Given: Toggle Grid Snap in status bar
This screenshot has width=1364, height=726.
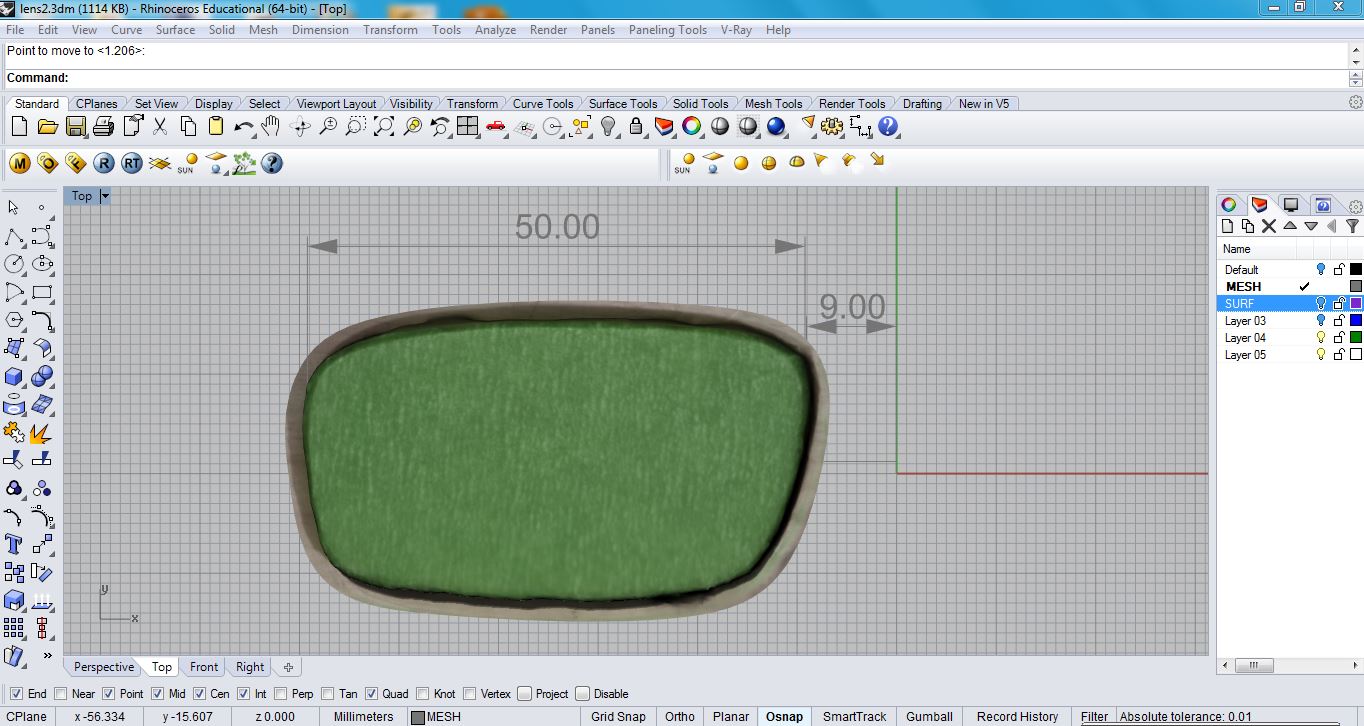Looking at the screenshot, I should coord(618,716).
